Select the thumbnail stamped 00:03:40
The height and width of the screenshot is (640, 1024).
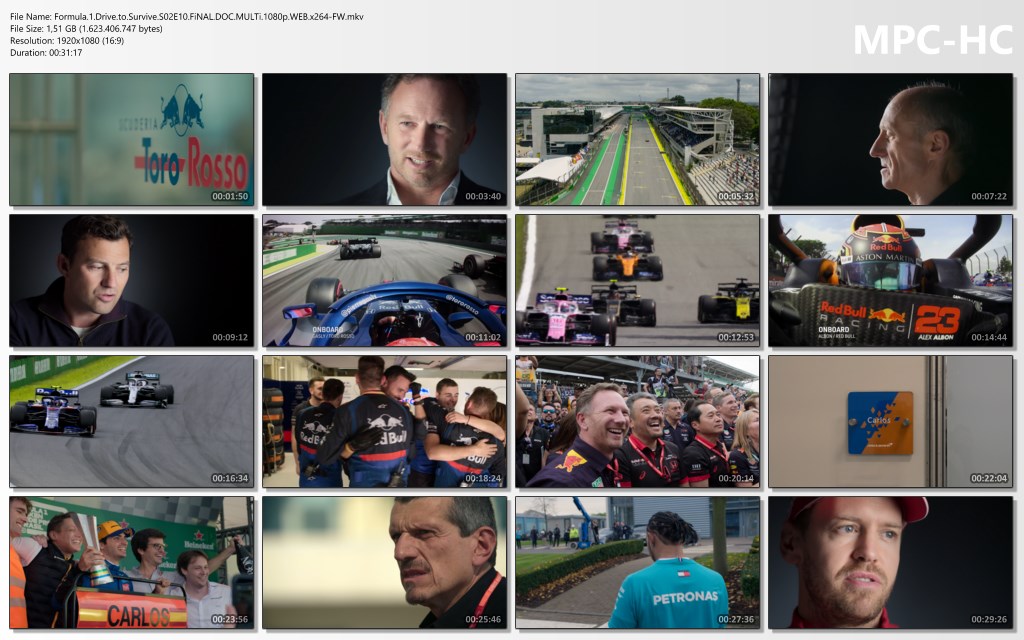(x=384, y=139)
